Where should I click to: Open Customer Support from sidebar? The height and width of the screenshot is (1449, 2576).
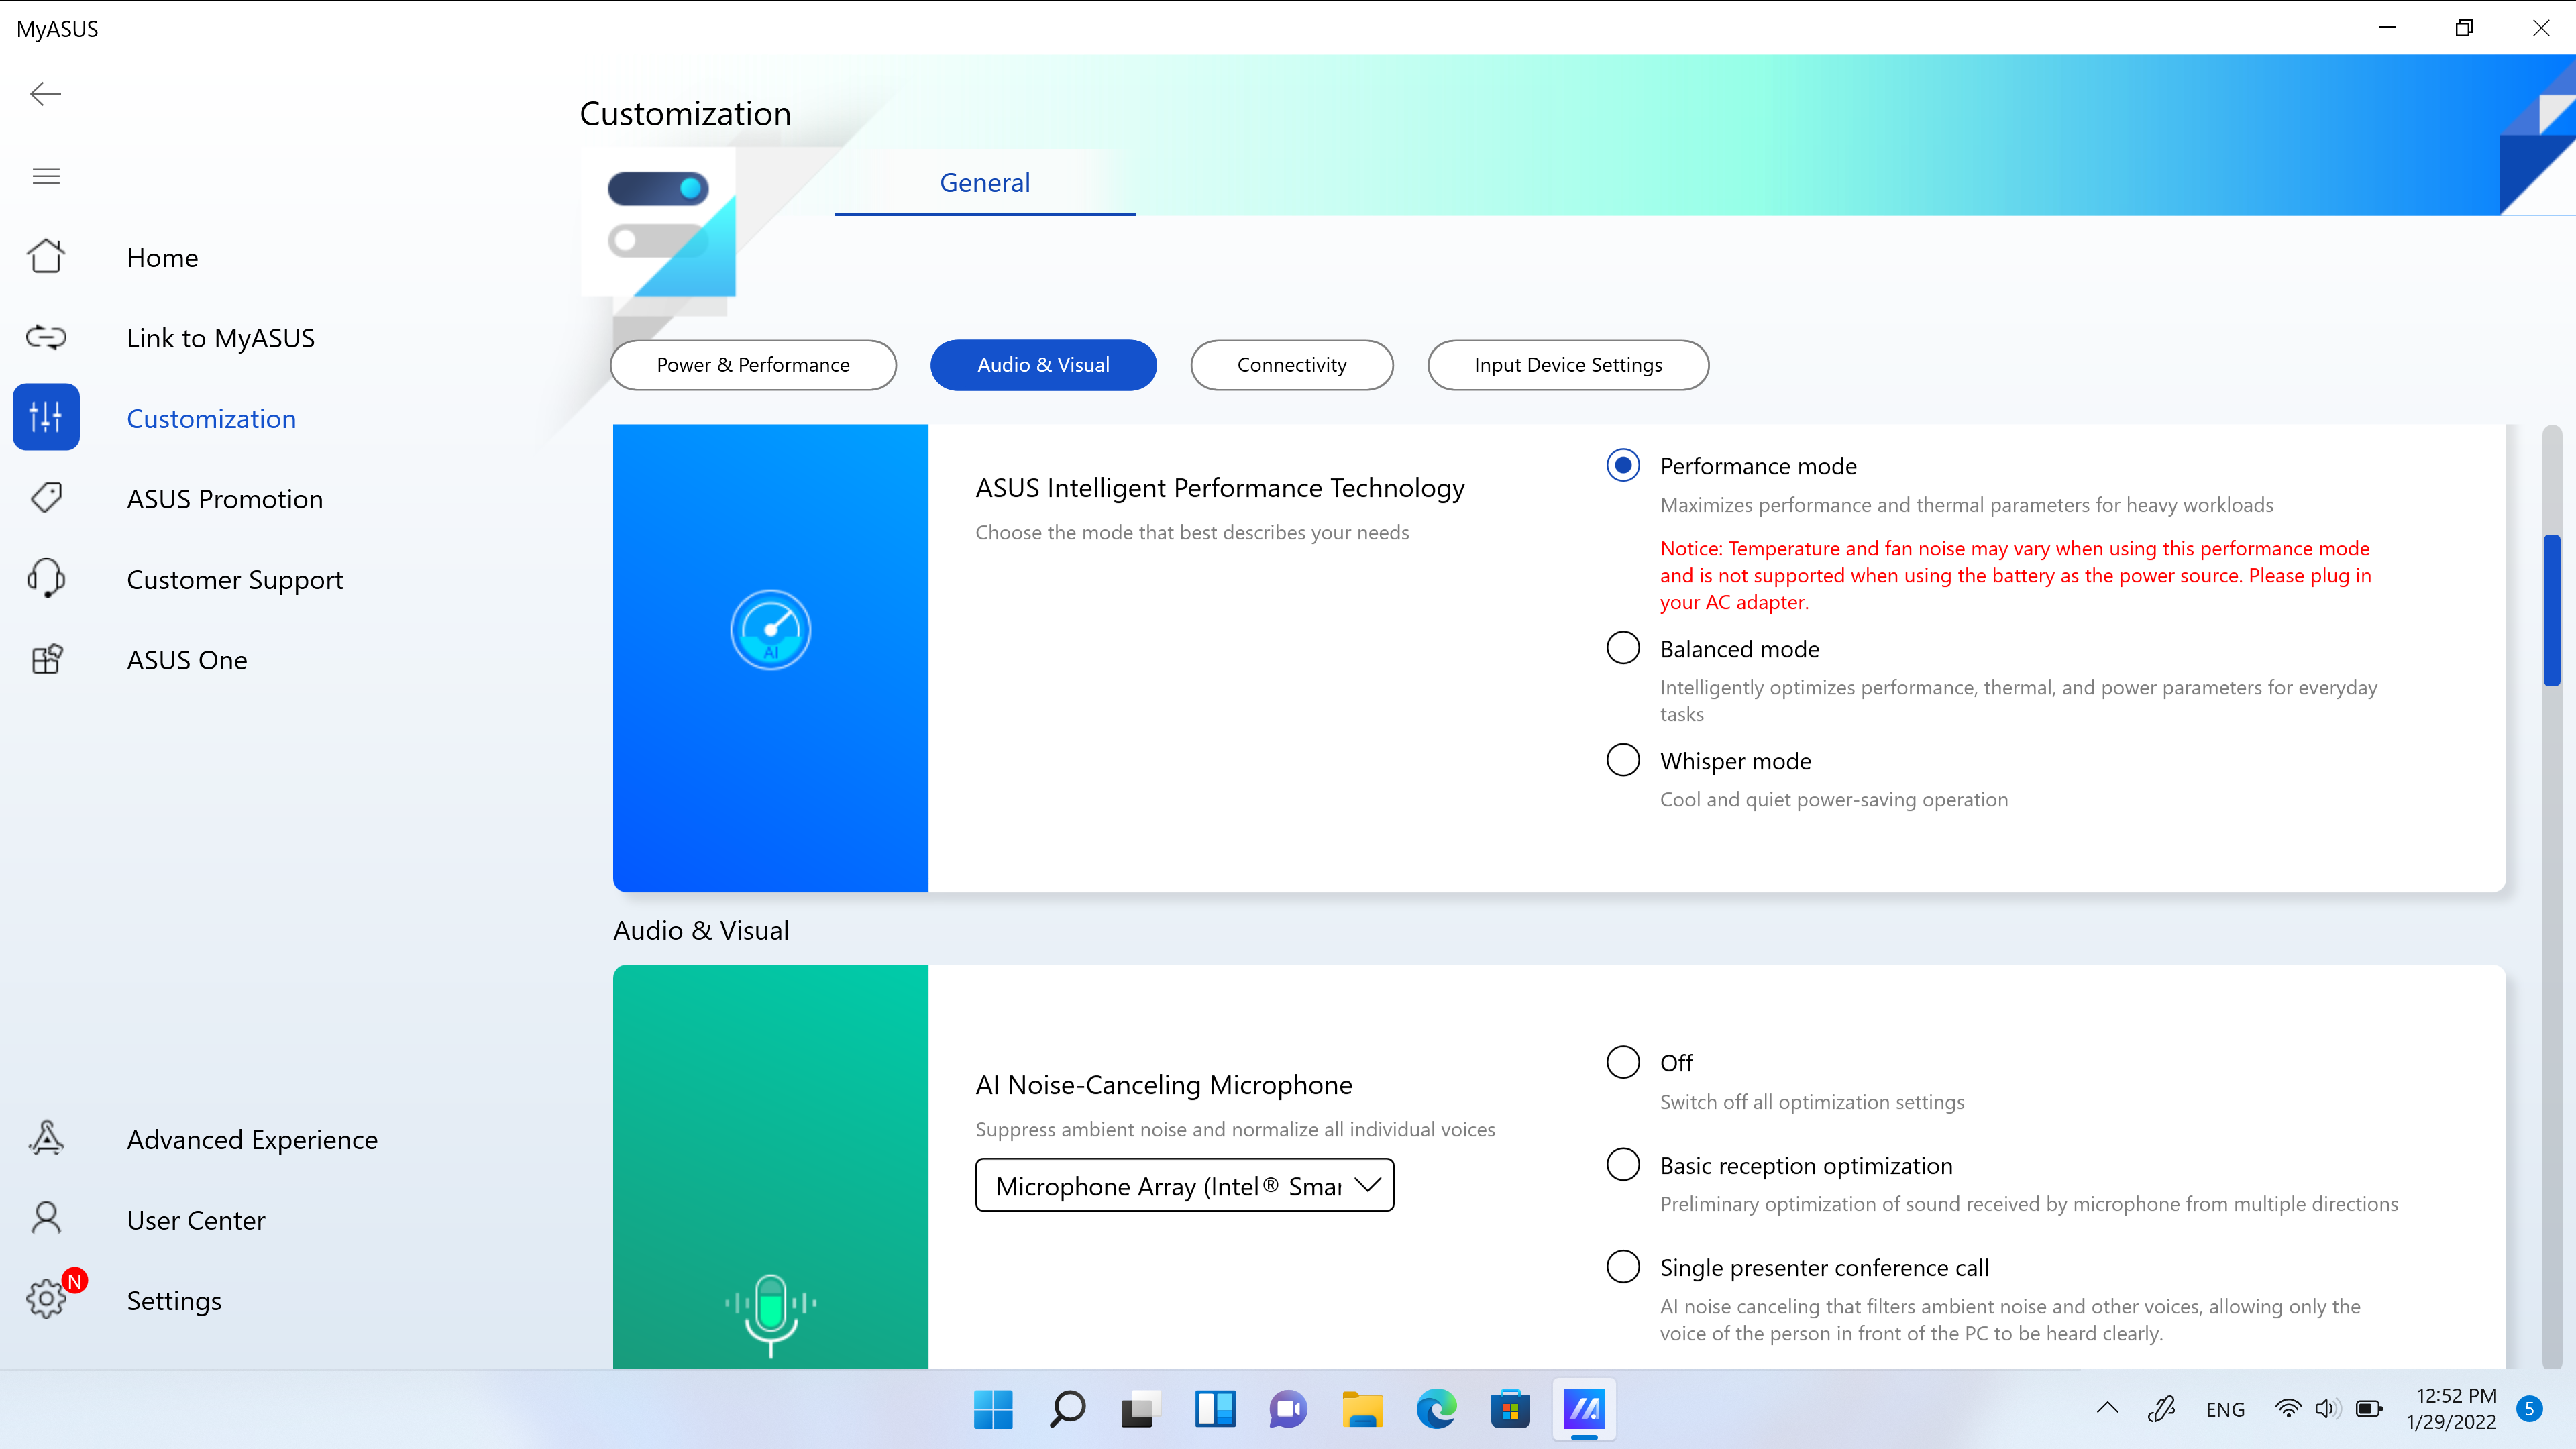[x=234, y=580]
